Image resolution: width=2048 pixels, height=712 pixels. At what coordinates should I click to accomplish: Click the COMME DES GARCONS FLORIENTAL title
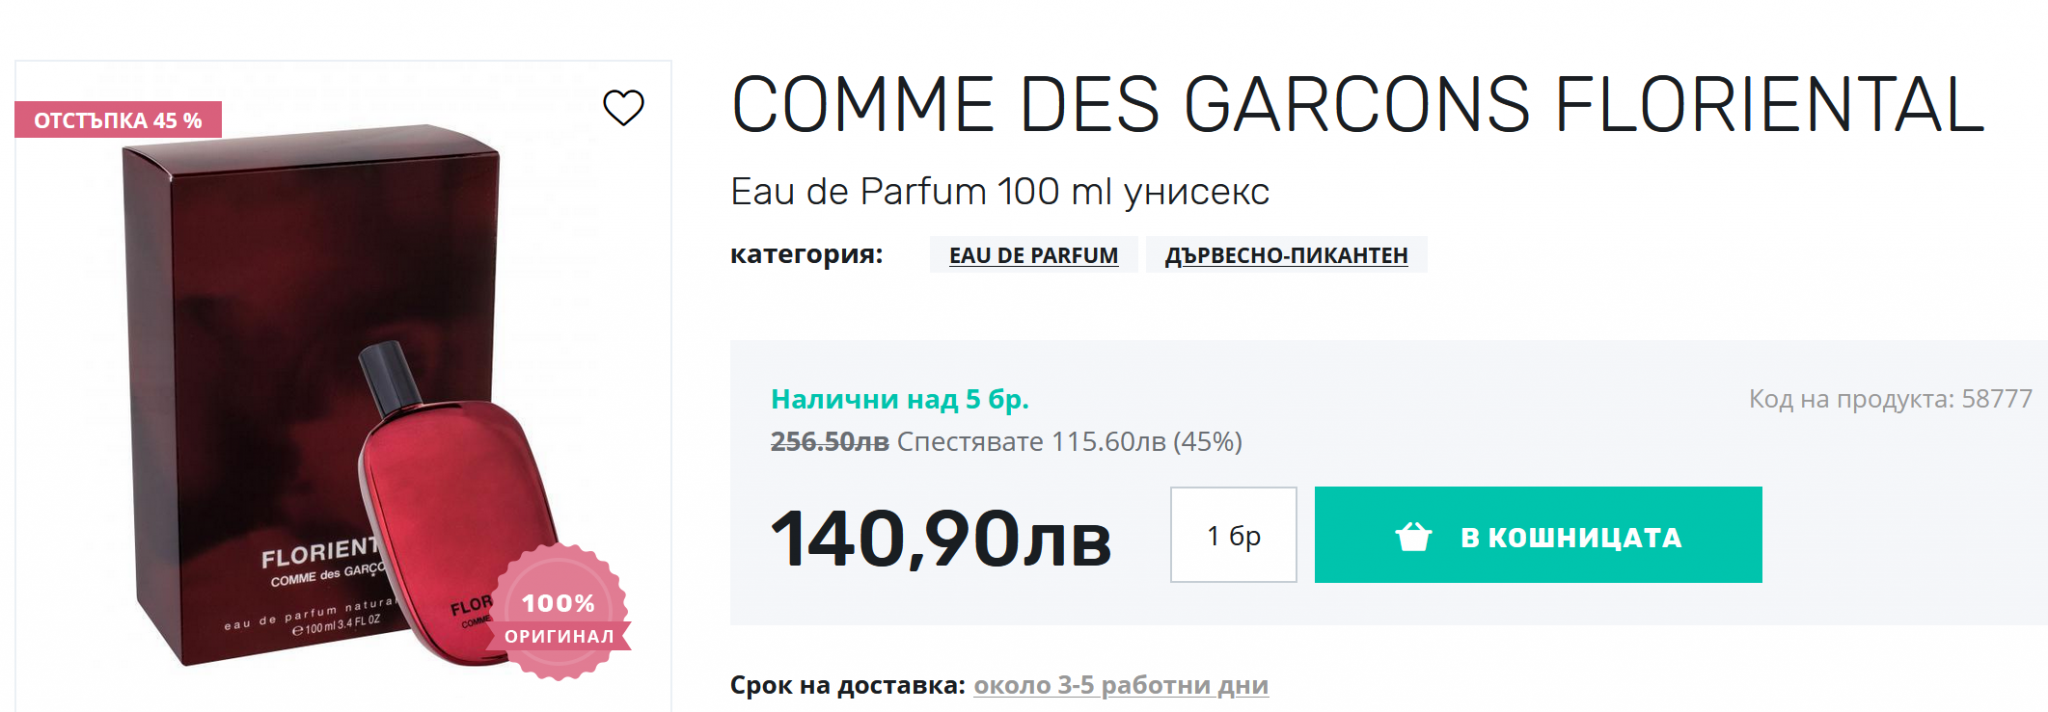tap(1357, 105)
